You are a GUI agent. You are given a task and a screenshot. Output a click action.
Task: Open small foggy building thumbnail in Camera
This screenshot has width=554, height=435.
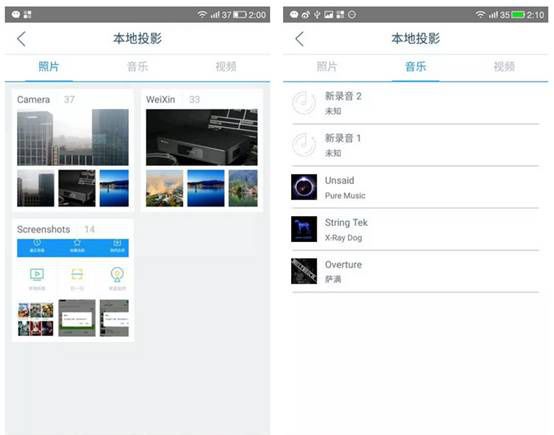(x=36, y=188)
